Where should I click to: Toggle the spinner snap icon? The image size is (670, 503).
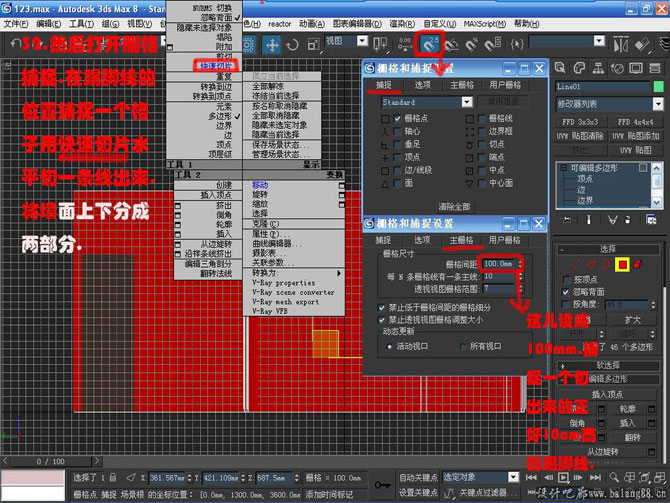[493, 44]
